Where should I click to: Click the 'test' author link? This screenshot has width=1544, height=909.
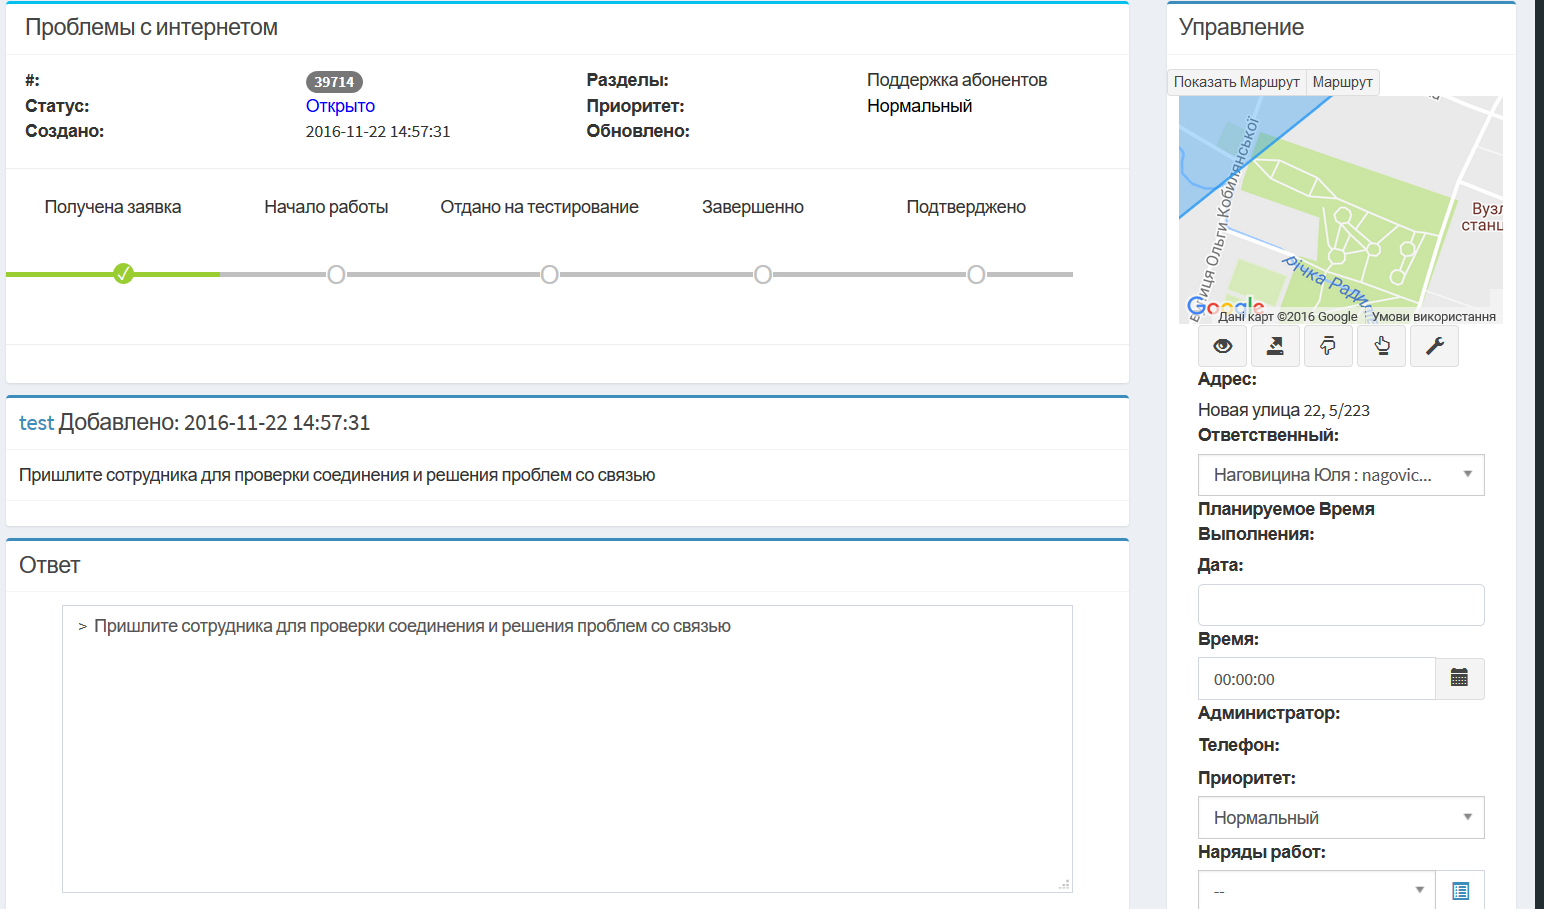coord(36,423)
